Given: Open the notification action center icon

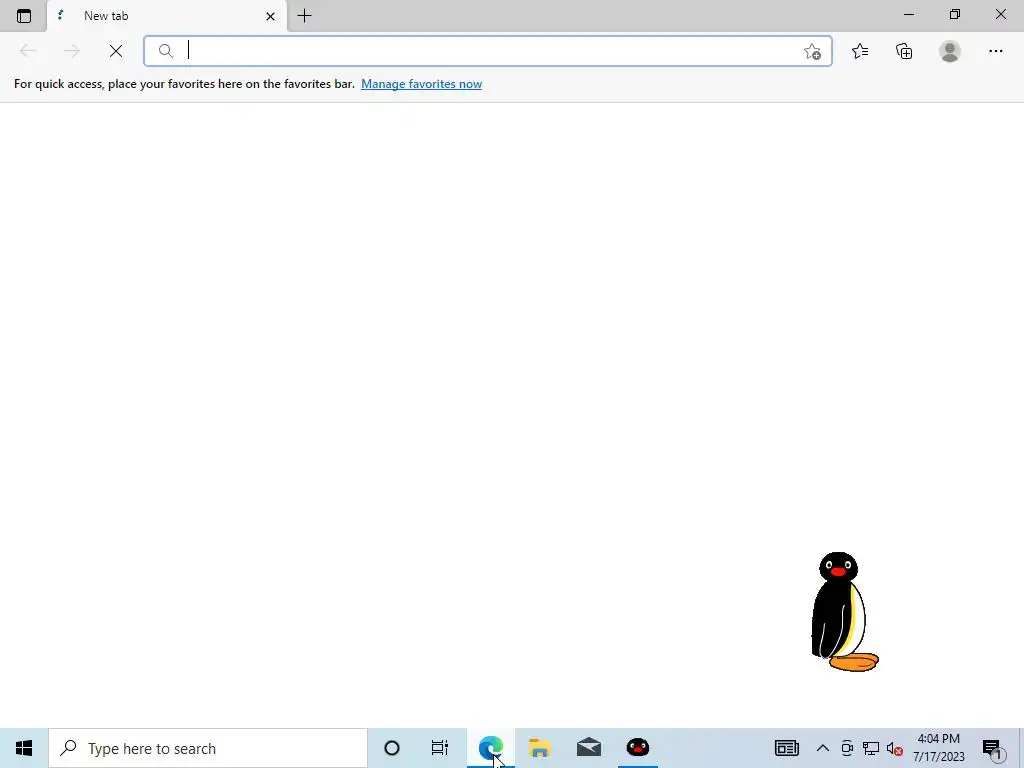Looking at the screenshot, I should (x=992, y=748).
